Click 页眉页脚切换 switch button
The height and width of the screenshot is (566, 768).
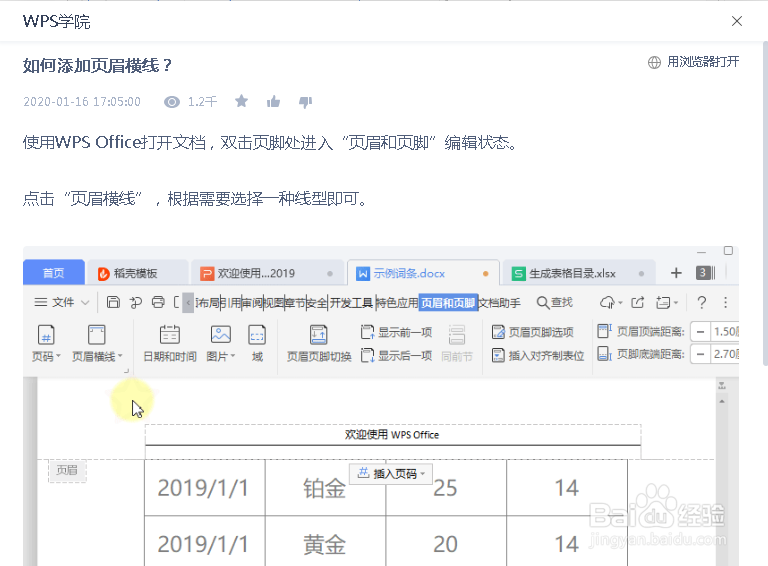[x=319, y=343]
